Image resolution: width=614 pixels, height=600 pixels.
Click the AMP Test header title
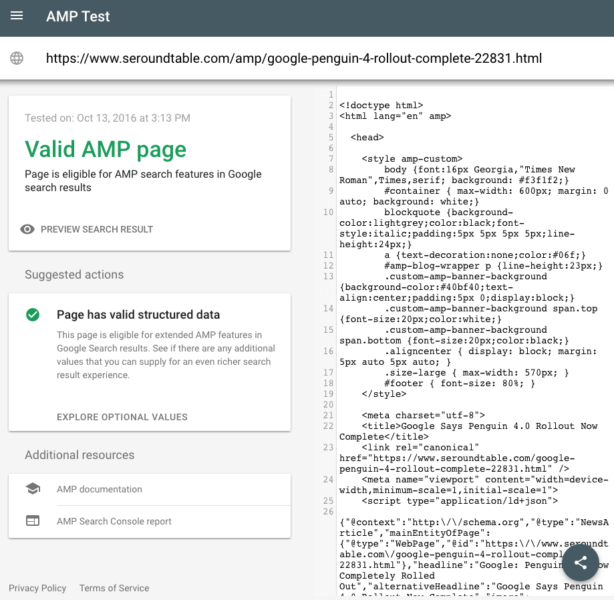coord(78,17)
